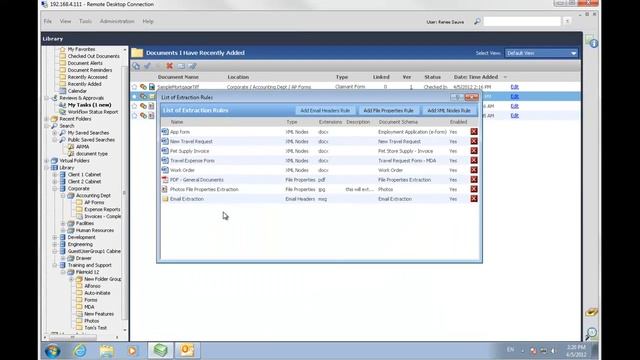Select AP Forms folder in tree

click(94, 202)
